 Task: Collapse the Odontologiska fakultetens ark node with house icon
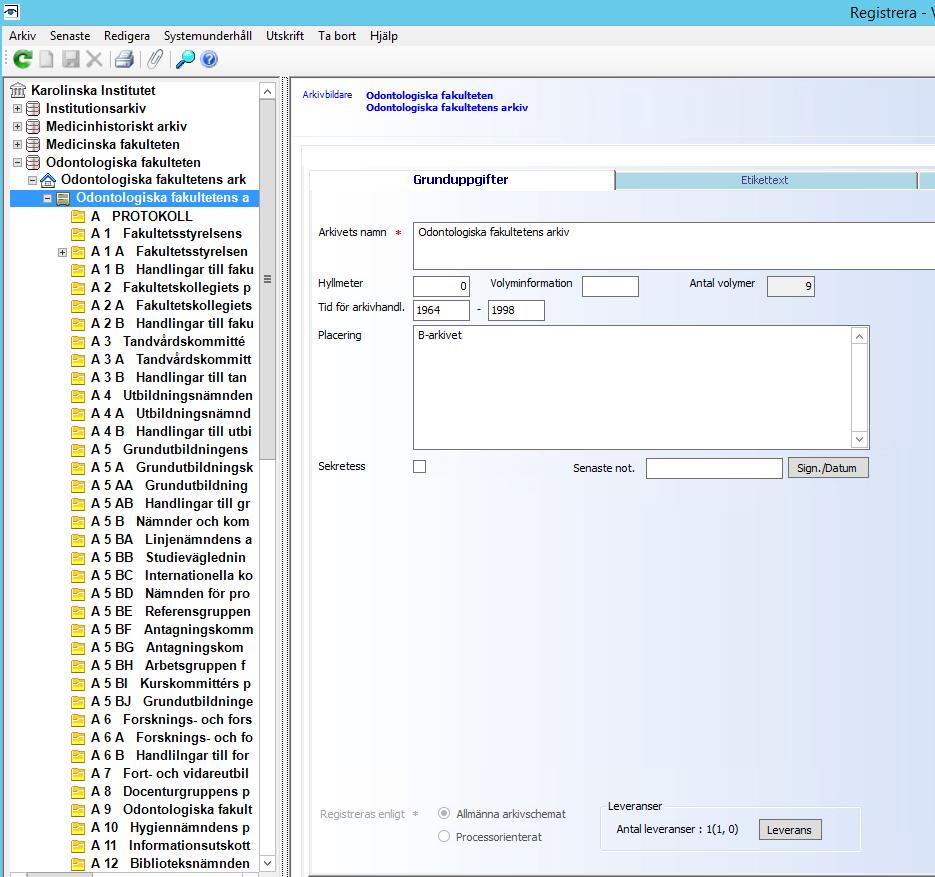click(x=32, y=180)
